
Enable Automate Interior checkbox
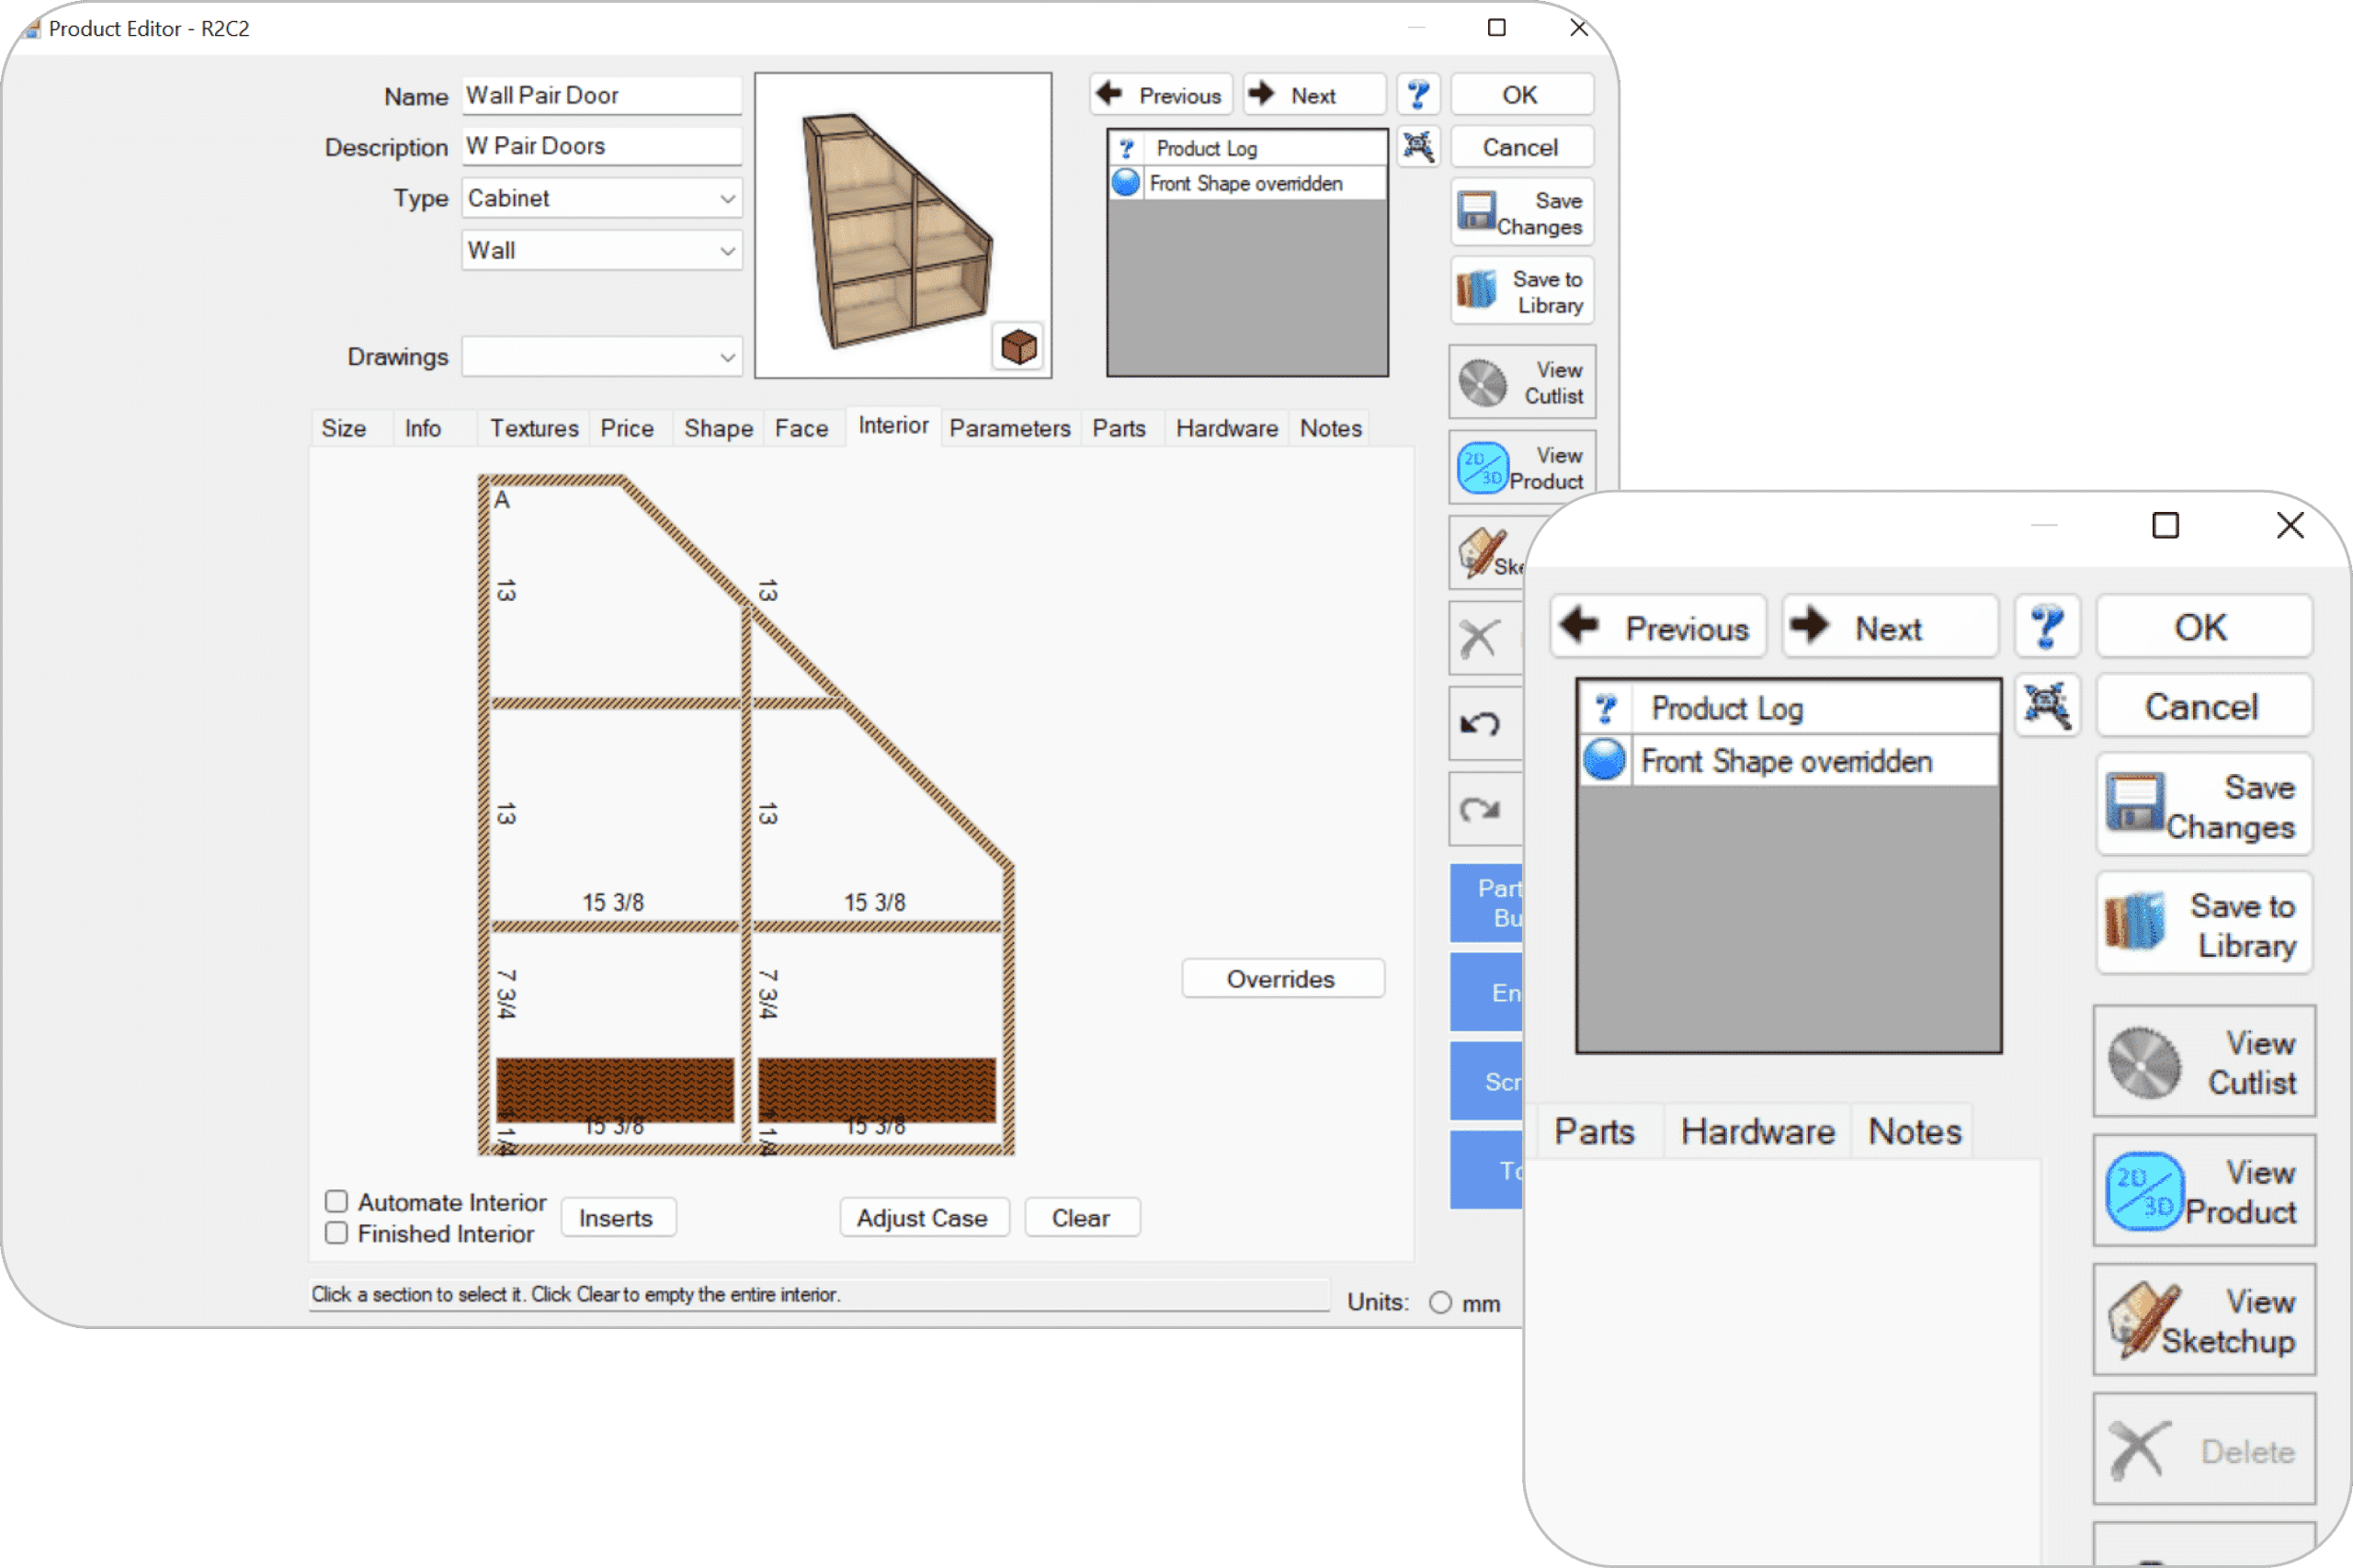(x=337, y=1201)
